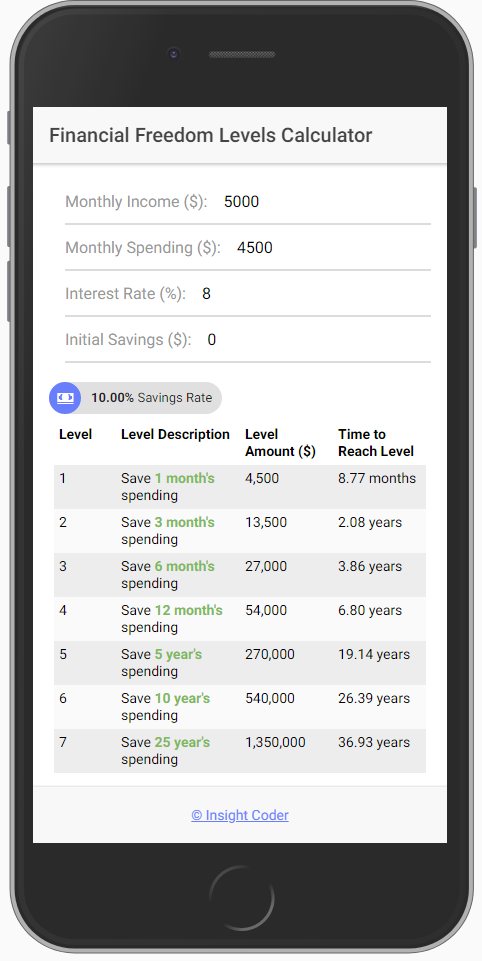Screen dimensions: 482x961
Task: Open the Insight Coder footer link
Action: click(240, 815)
